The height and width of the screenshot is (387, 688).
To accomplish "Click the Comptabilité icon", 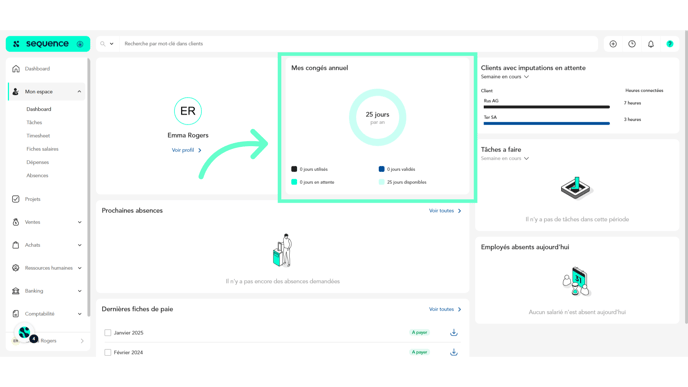I will point(16,314).
